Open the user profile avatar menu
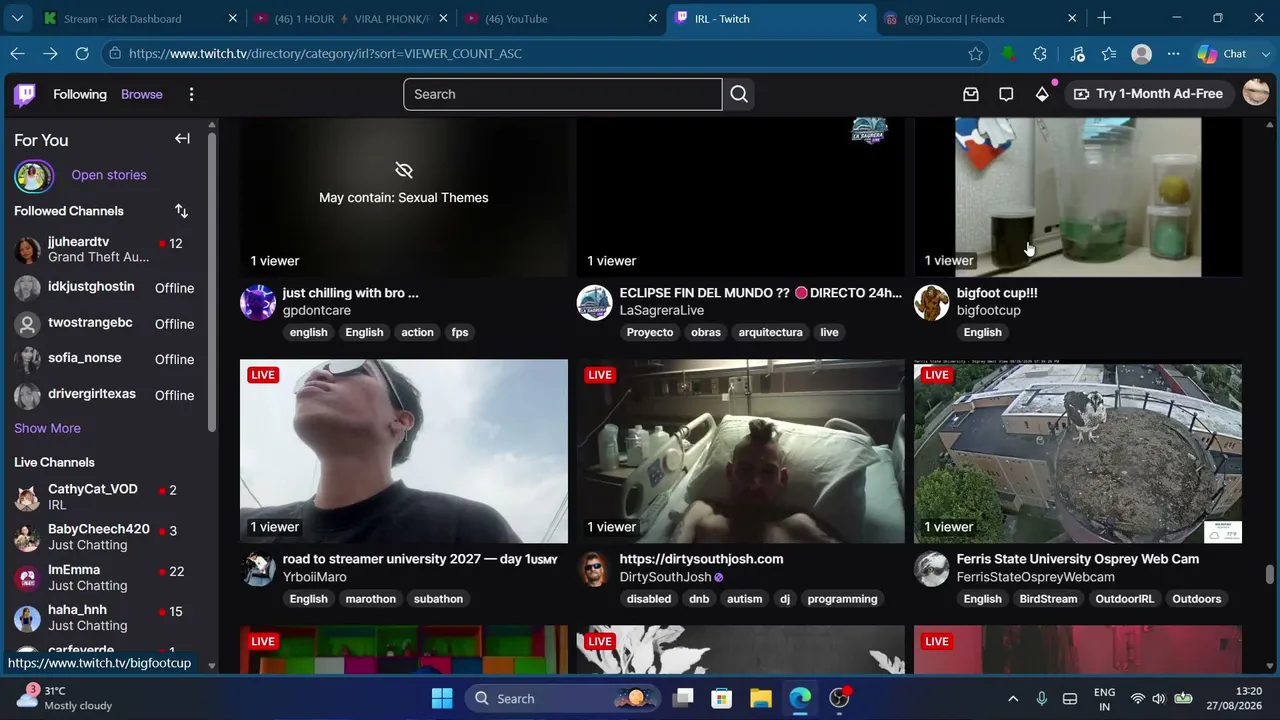Screen dimensions: 1280x720 pos(1256,93)
